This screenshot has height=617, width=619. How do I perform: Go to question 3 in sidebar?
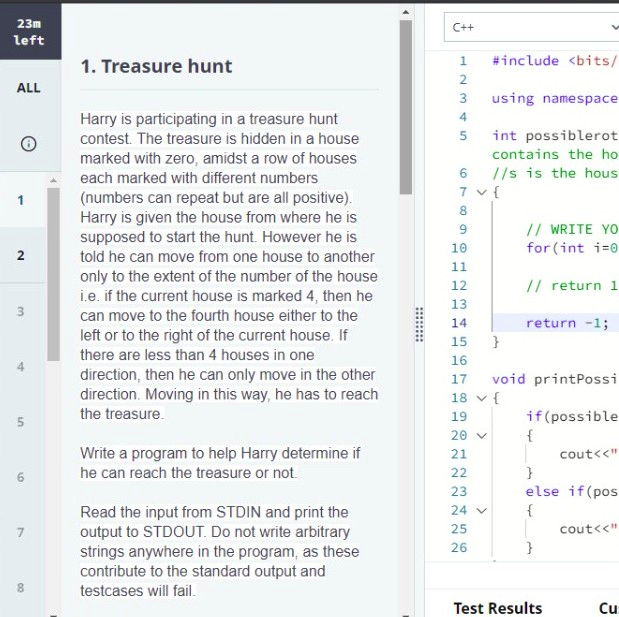pos(21,311)
